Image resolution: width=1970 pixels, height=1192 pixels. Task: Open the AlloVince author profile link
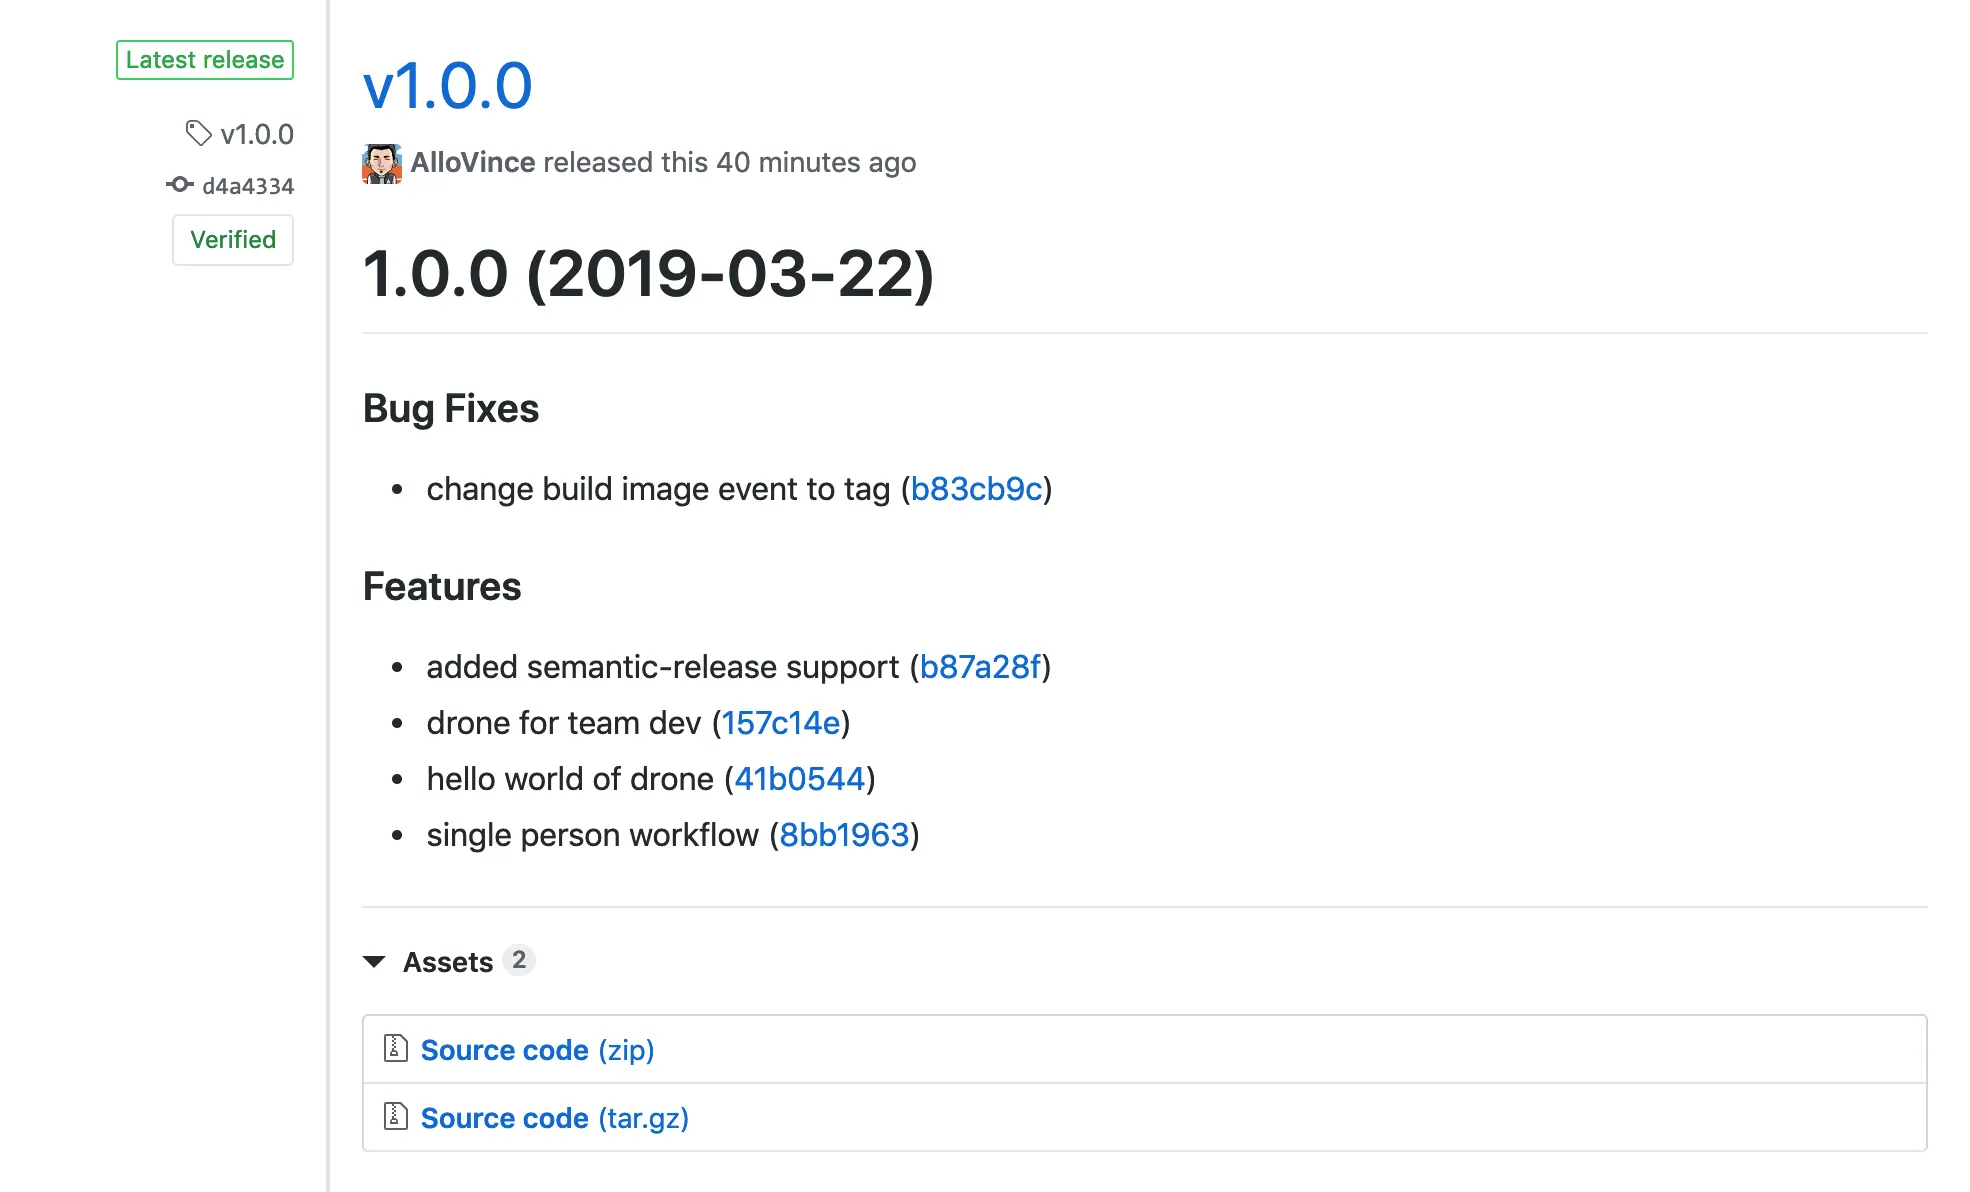472,162
